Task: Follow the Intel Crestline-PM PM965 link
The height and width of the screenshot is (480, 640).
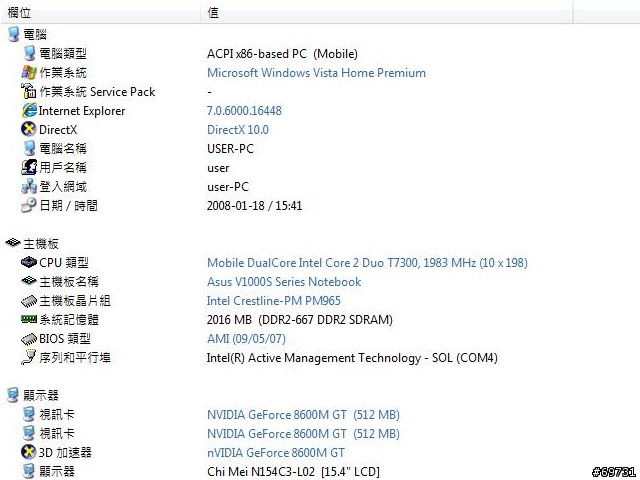Action: [273, 301]
